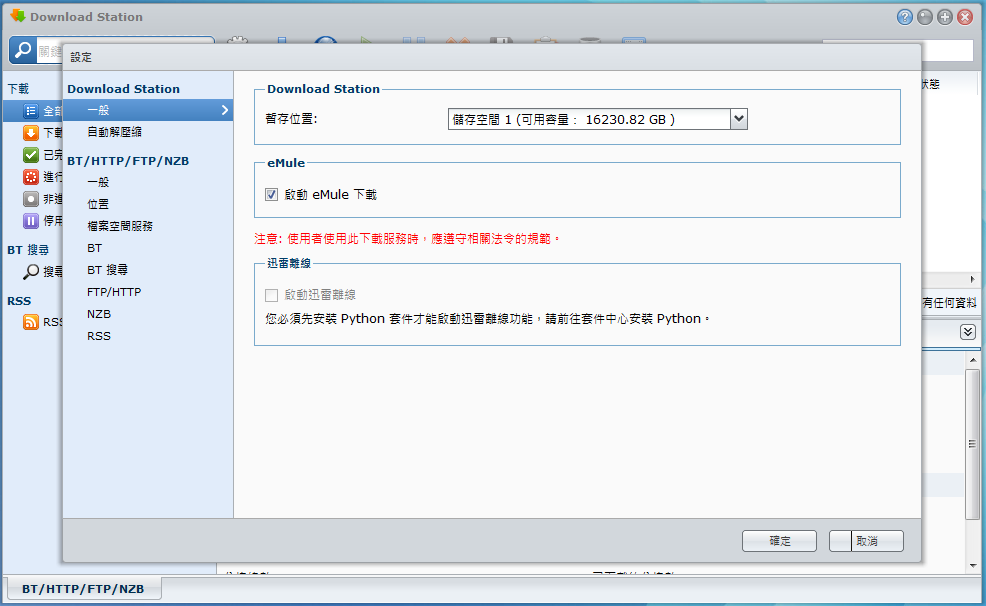The width and height of the screenshot is (986, 606).
Task: Click 確定 button to confirm settings
Action: [779, 541]
